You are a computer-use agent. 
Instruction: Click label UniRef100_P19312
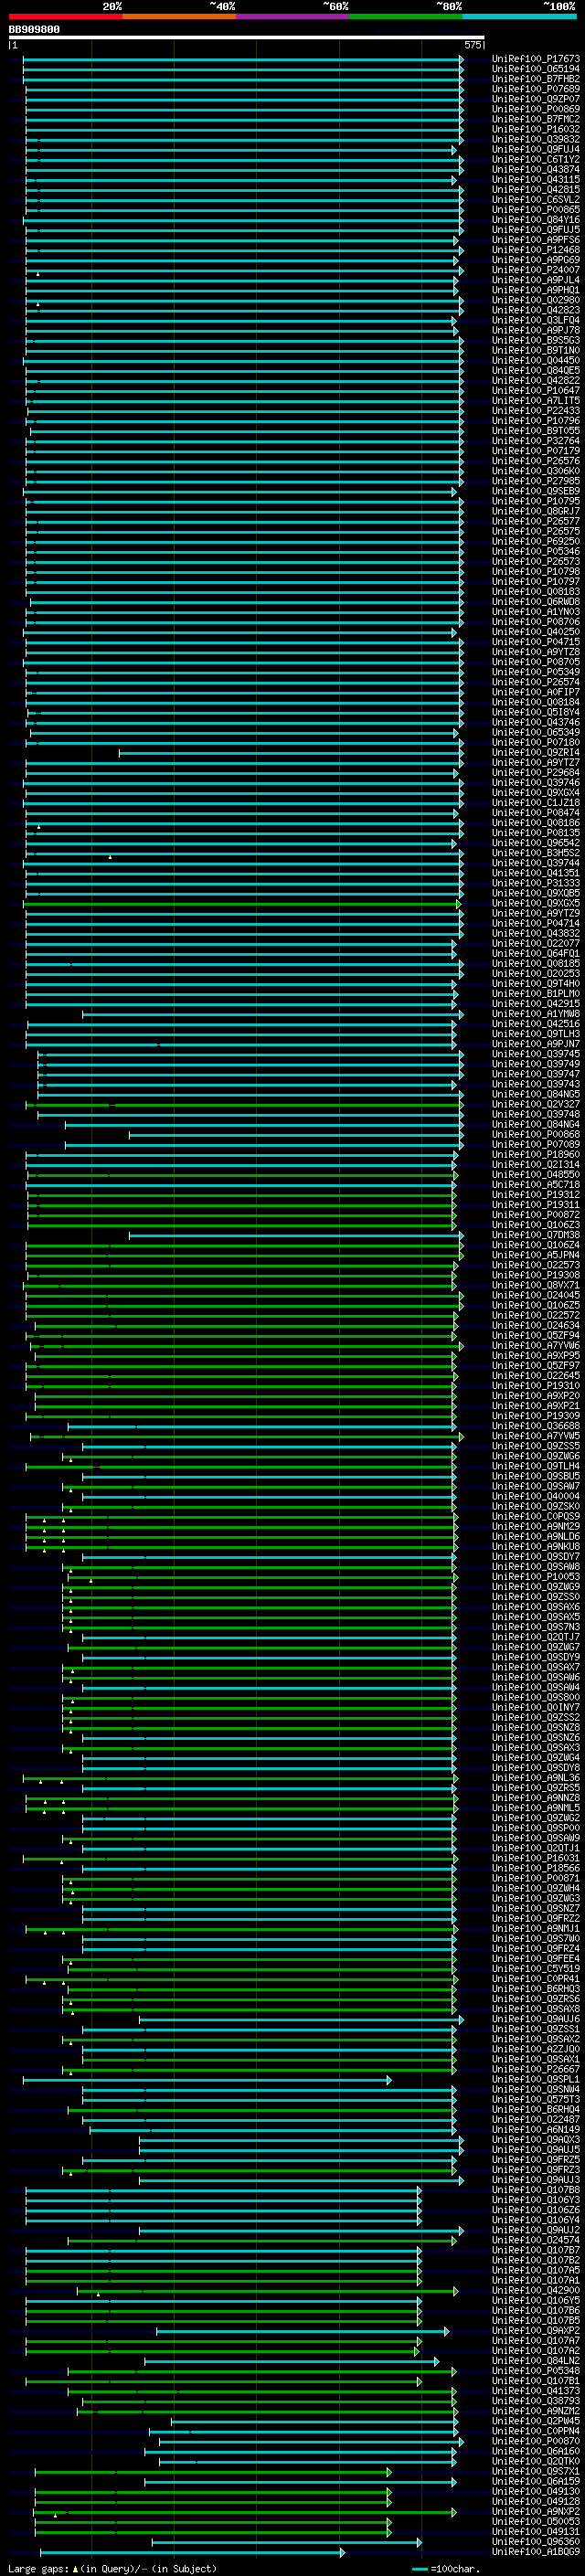(x=536, y=1194)
